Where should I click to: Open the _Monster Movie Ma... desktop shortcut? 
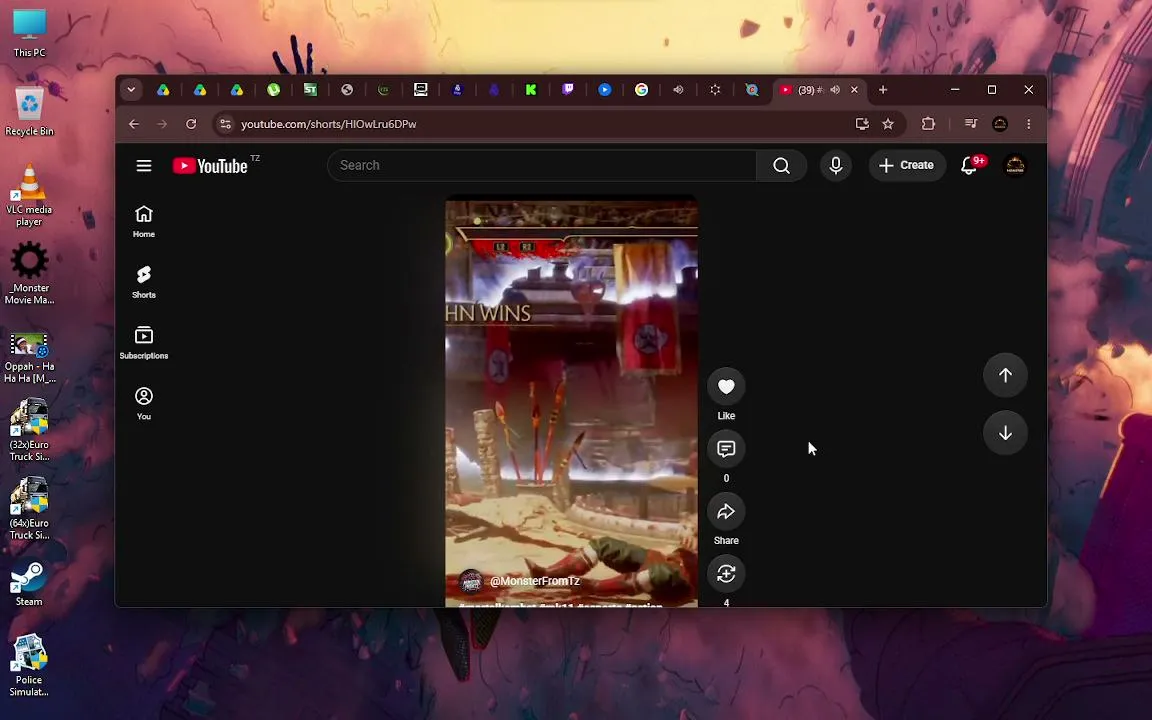[29, 274]
